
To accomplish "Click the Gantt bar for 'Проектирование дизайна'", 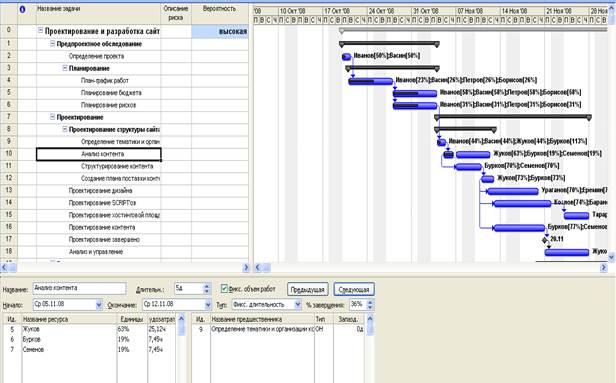I will [x=513, y=191].
